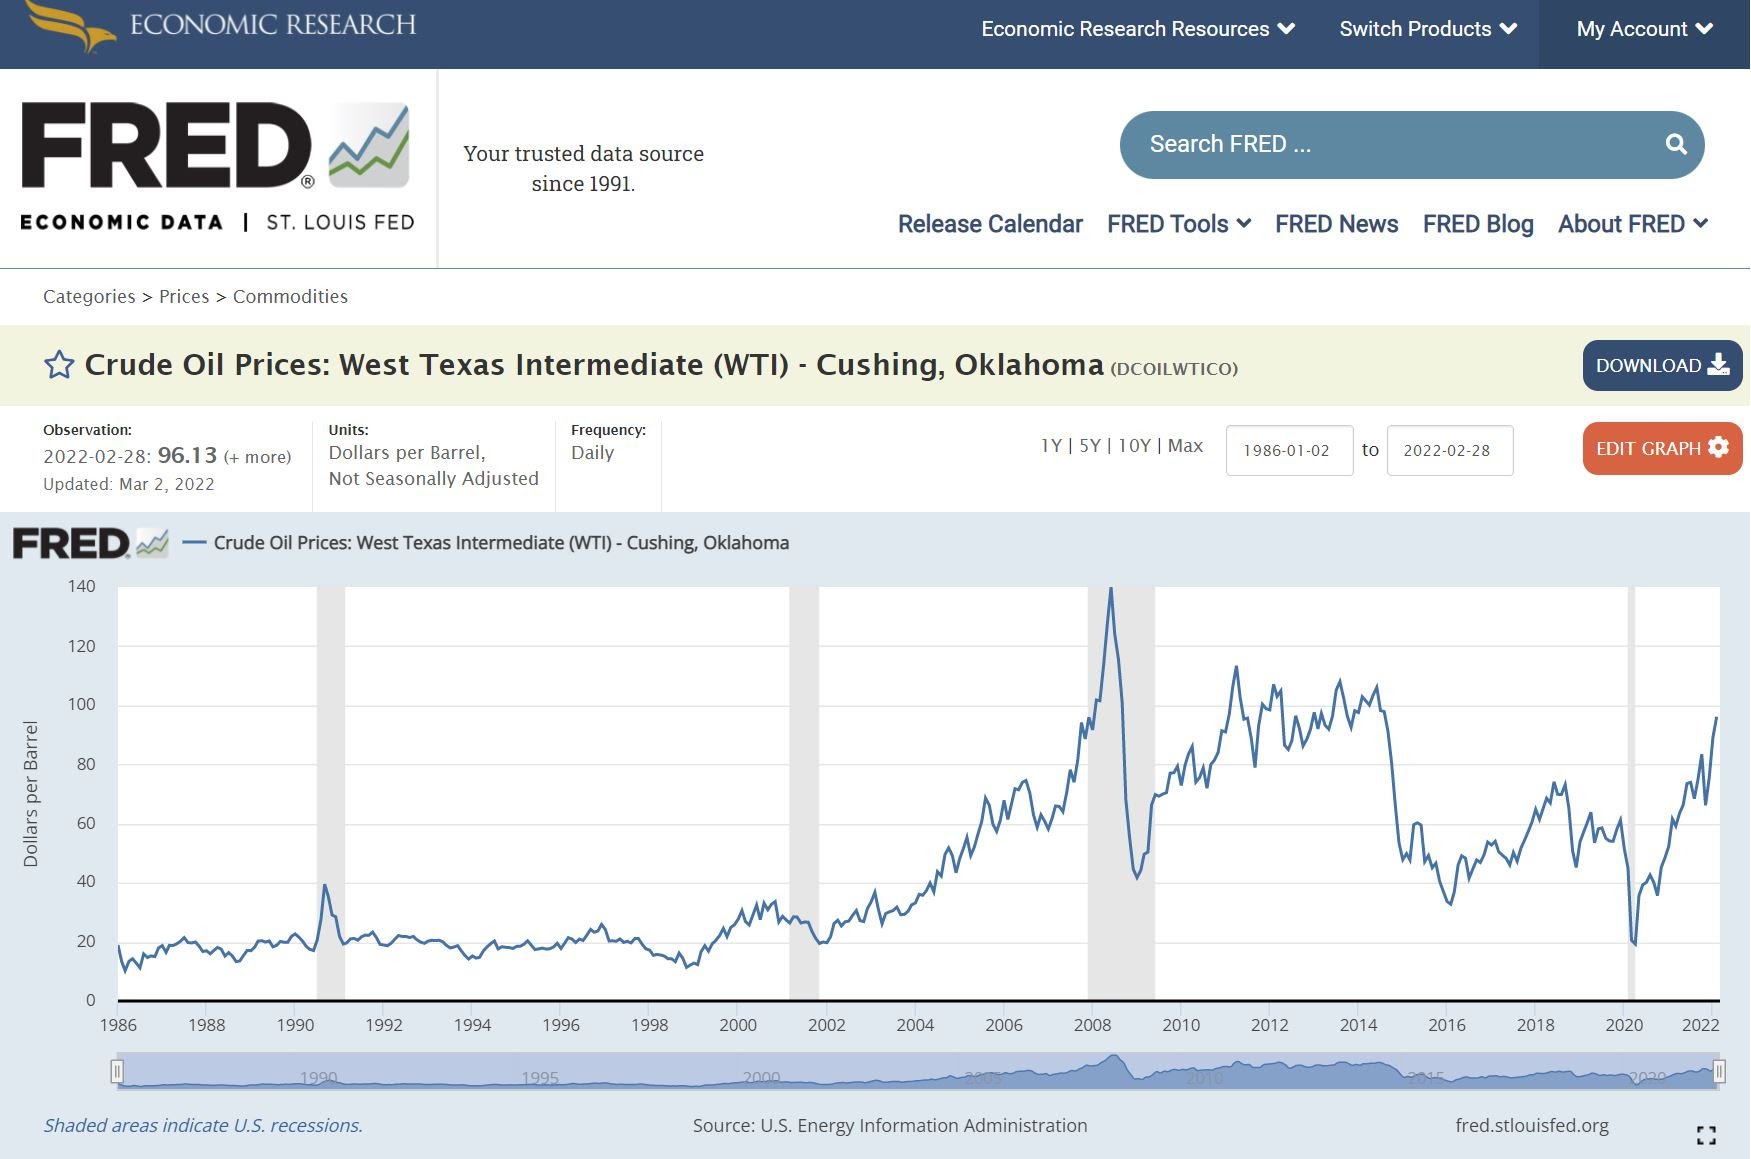
Task: Click the FRED logo in the header
Action: tap(216, 166)
